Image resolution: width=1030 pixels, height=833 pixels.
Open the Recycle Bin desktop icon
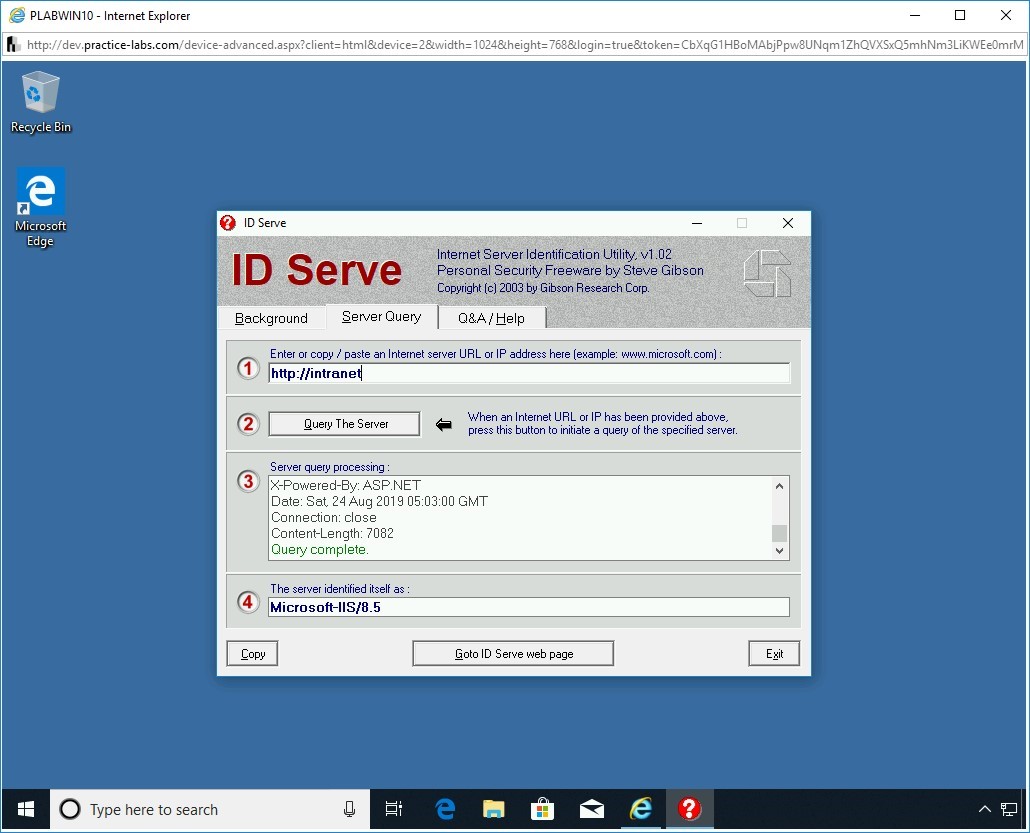(x=40, y=101)
